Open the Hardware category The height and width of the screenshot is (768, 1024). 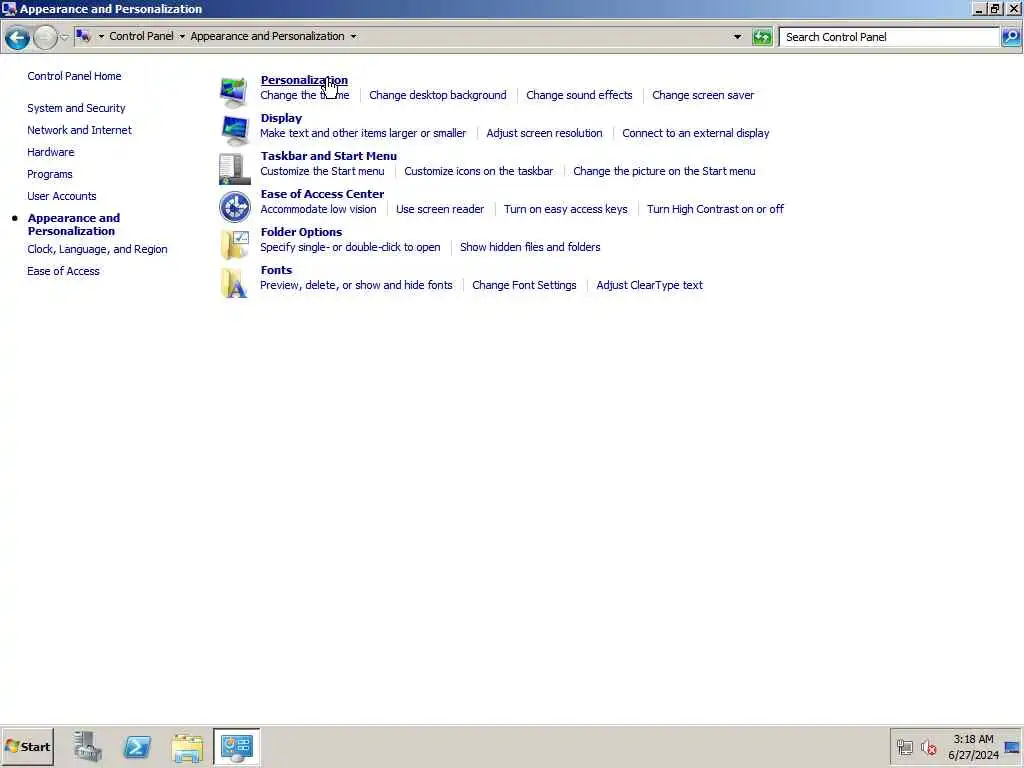(50, 152)
